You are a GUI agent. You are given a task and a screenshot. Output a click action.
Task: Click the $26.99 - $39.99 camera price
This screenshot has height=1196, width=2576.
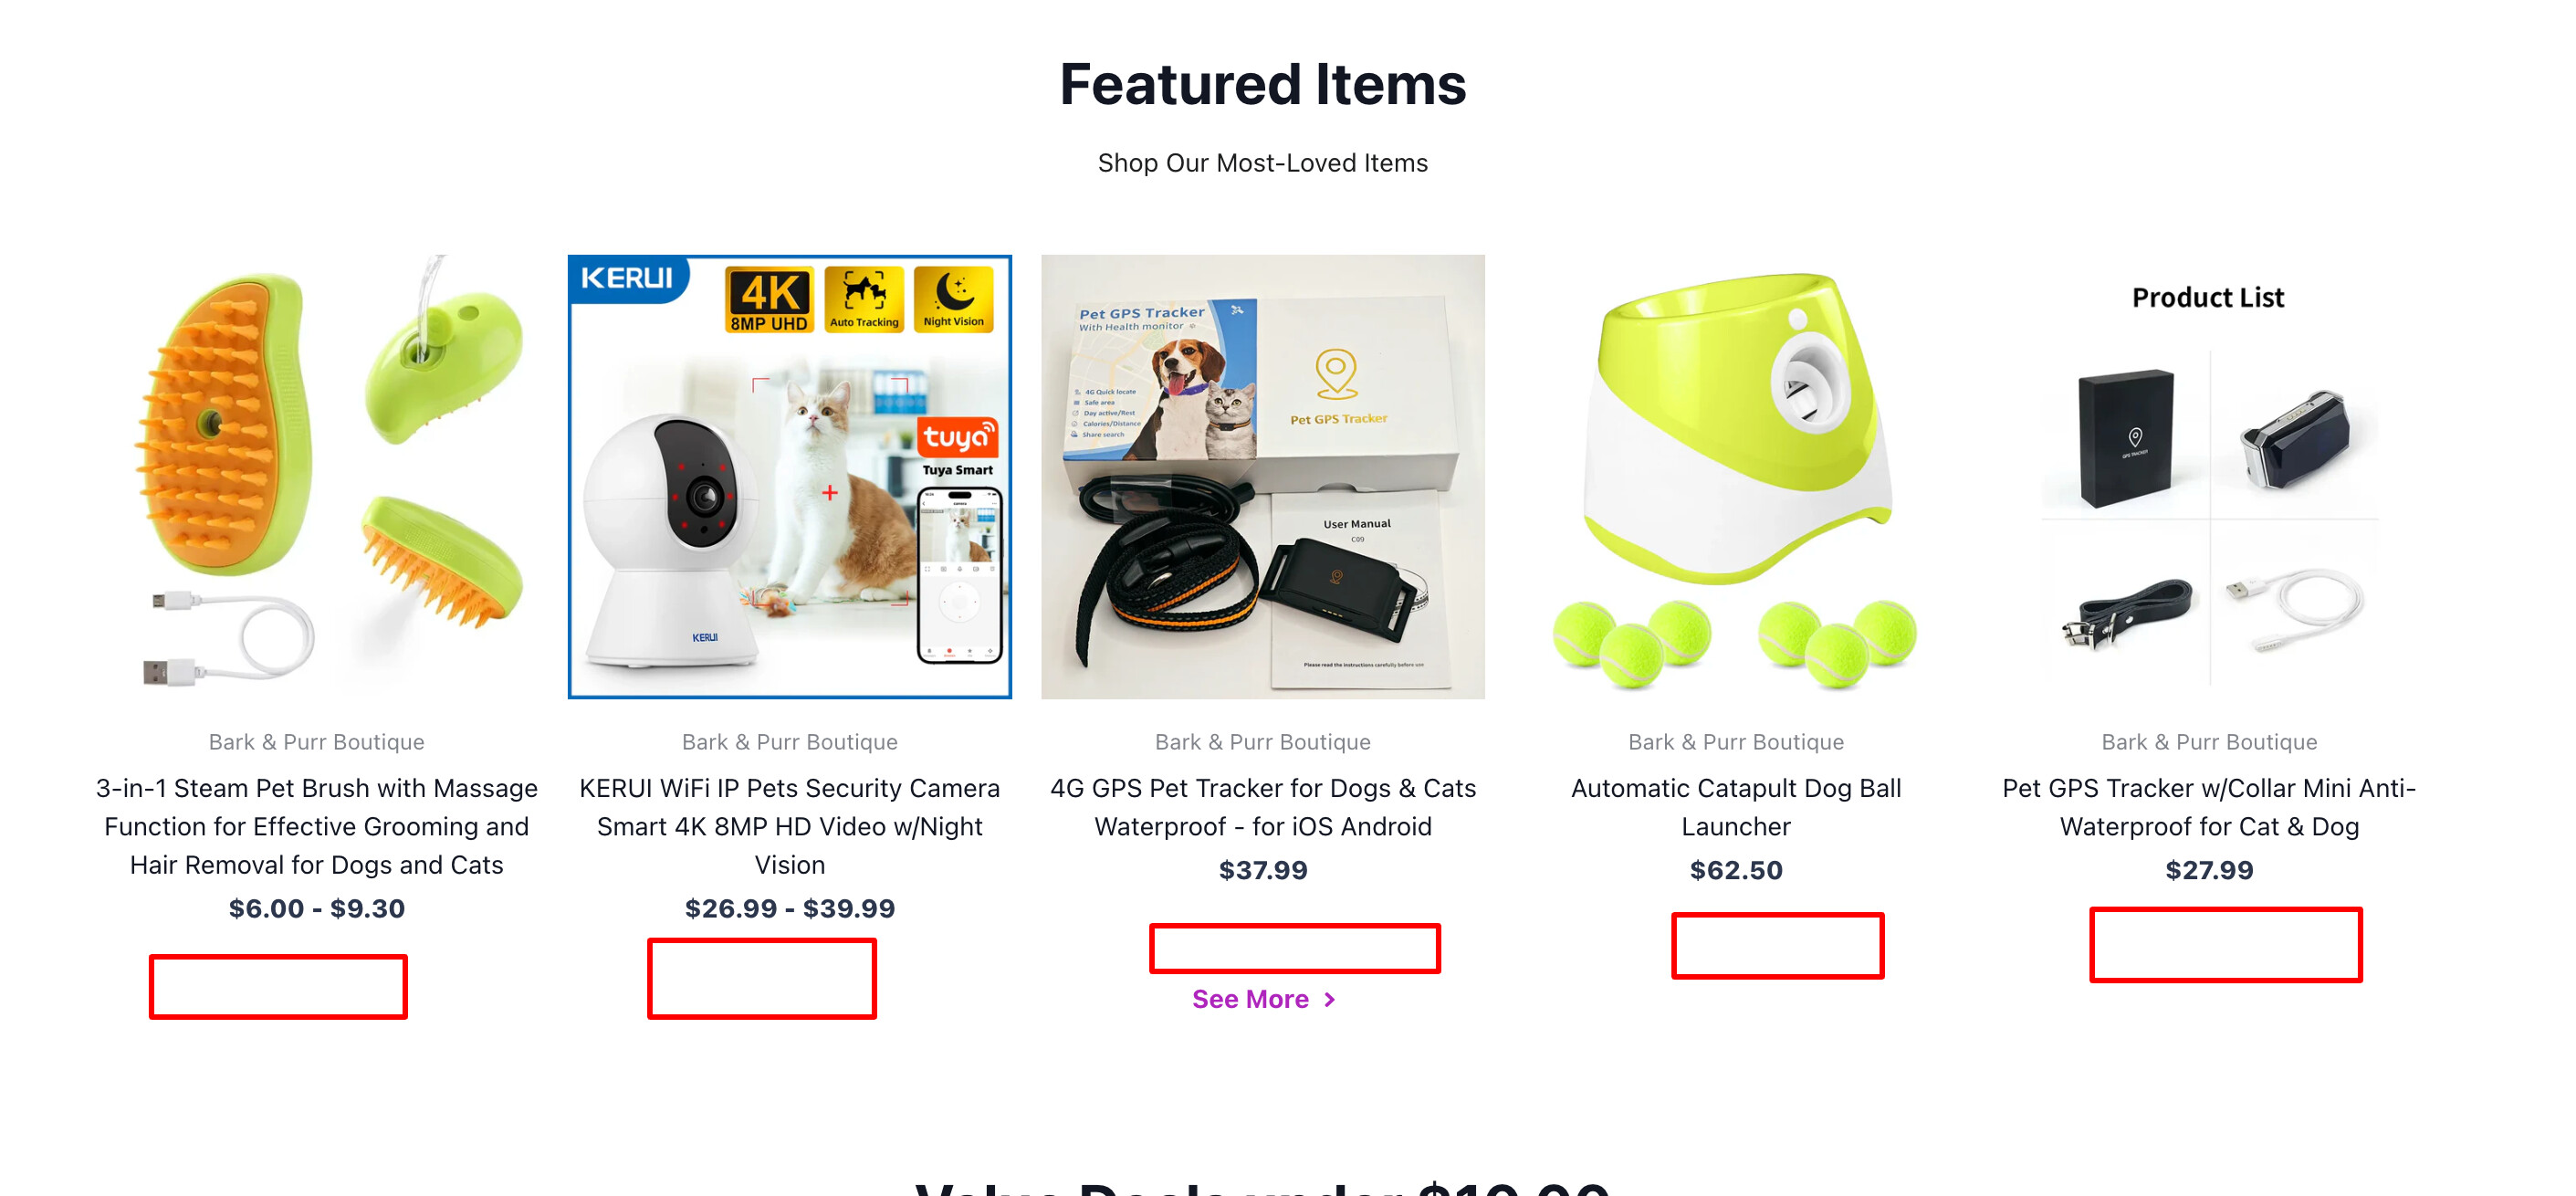pos(789,908)
